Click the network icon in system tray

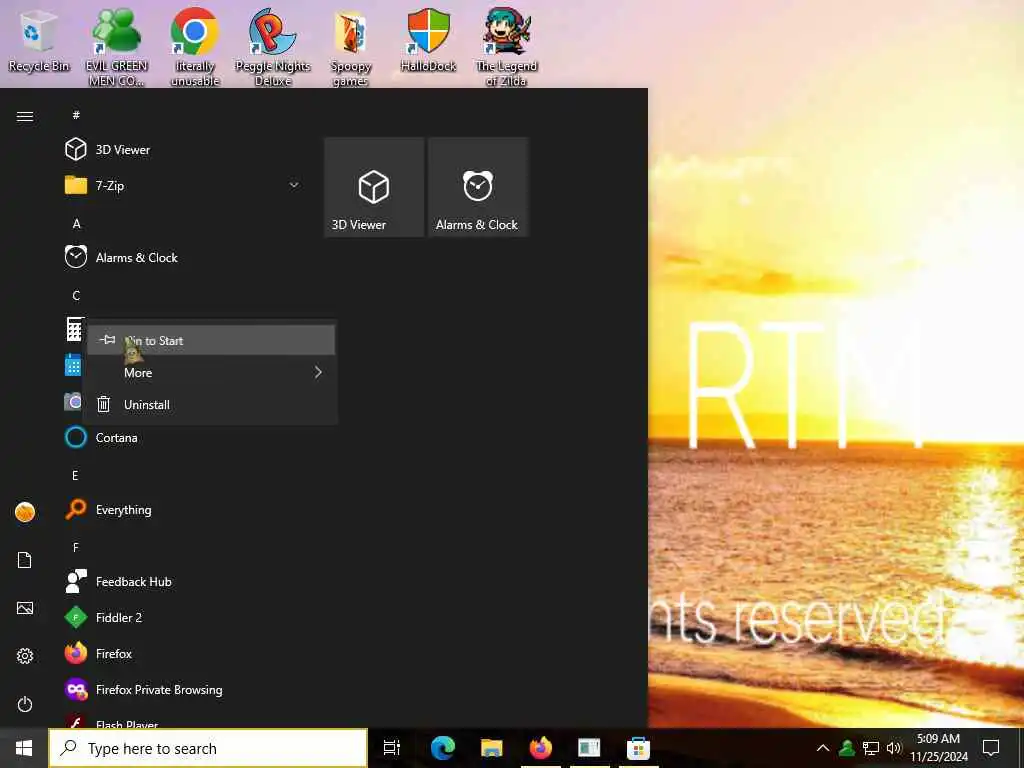coord(871,748)
